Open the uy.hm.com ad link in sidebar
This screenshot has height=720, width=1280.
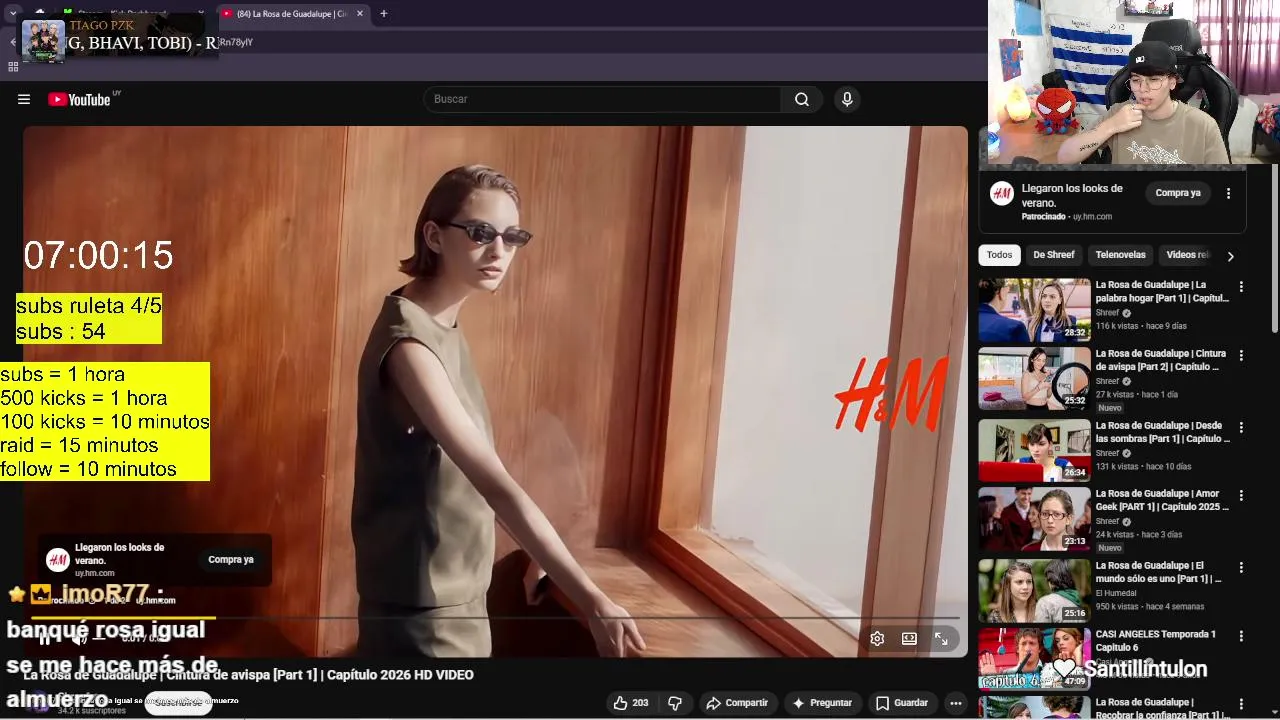click(1092, 217)
